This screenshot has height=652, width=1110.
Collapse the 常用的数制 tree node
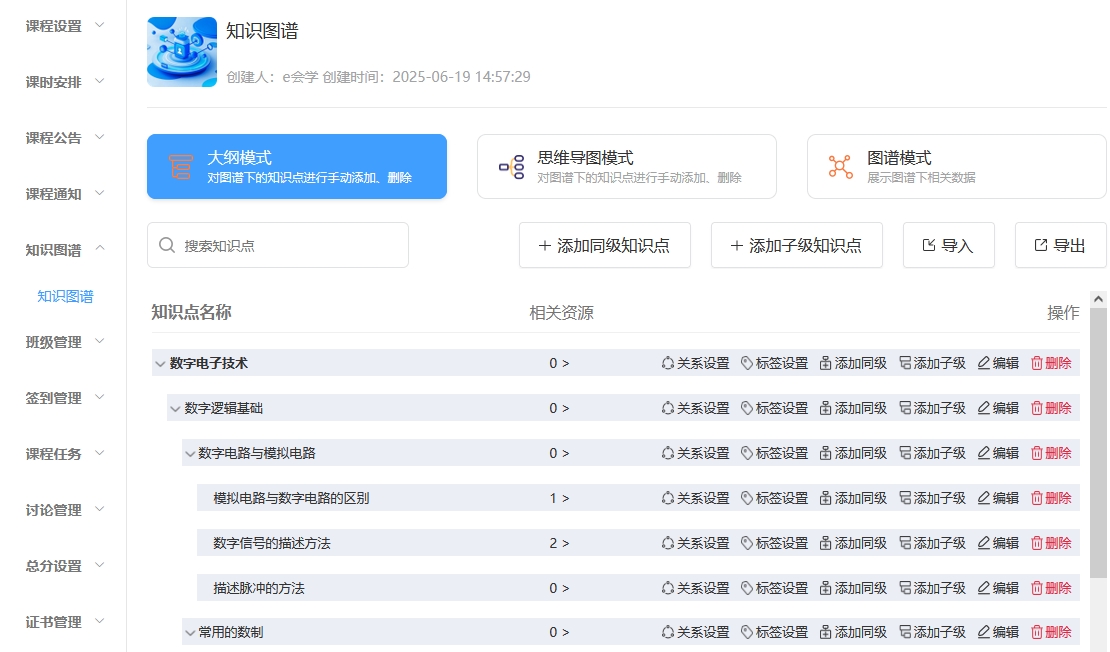pos(190,633)
